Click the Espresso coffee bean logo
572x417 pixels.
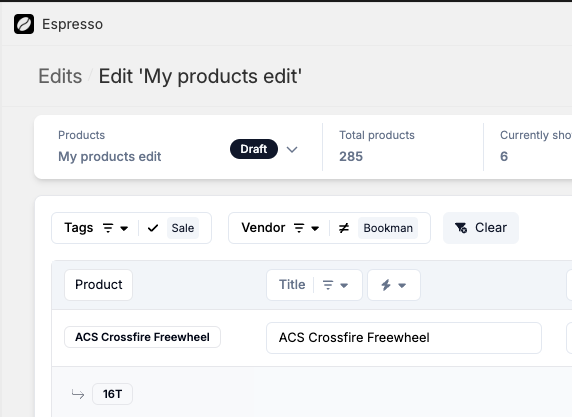click(24, 24)
